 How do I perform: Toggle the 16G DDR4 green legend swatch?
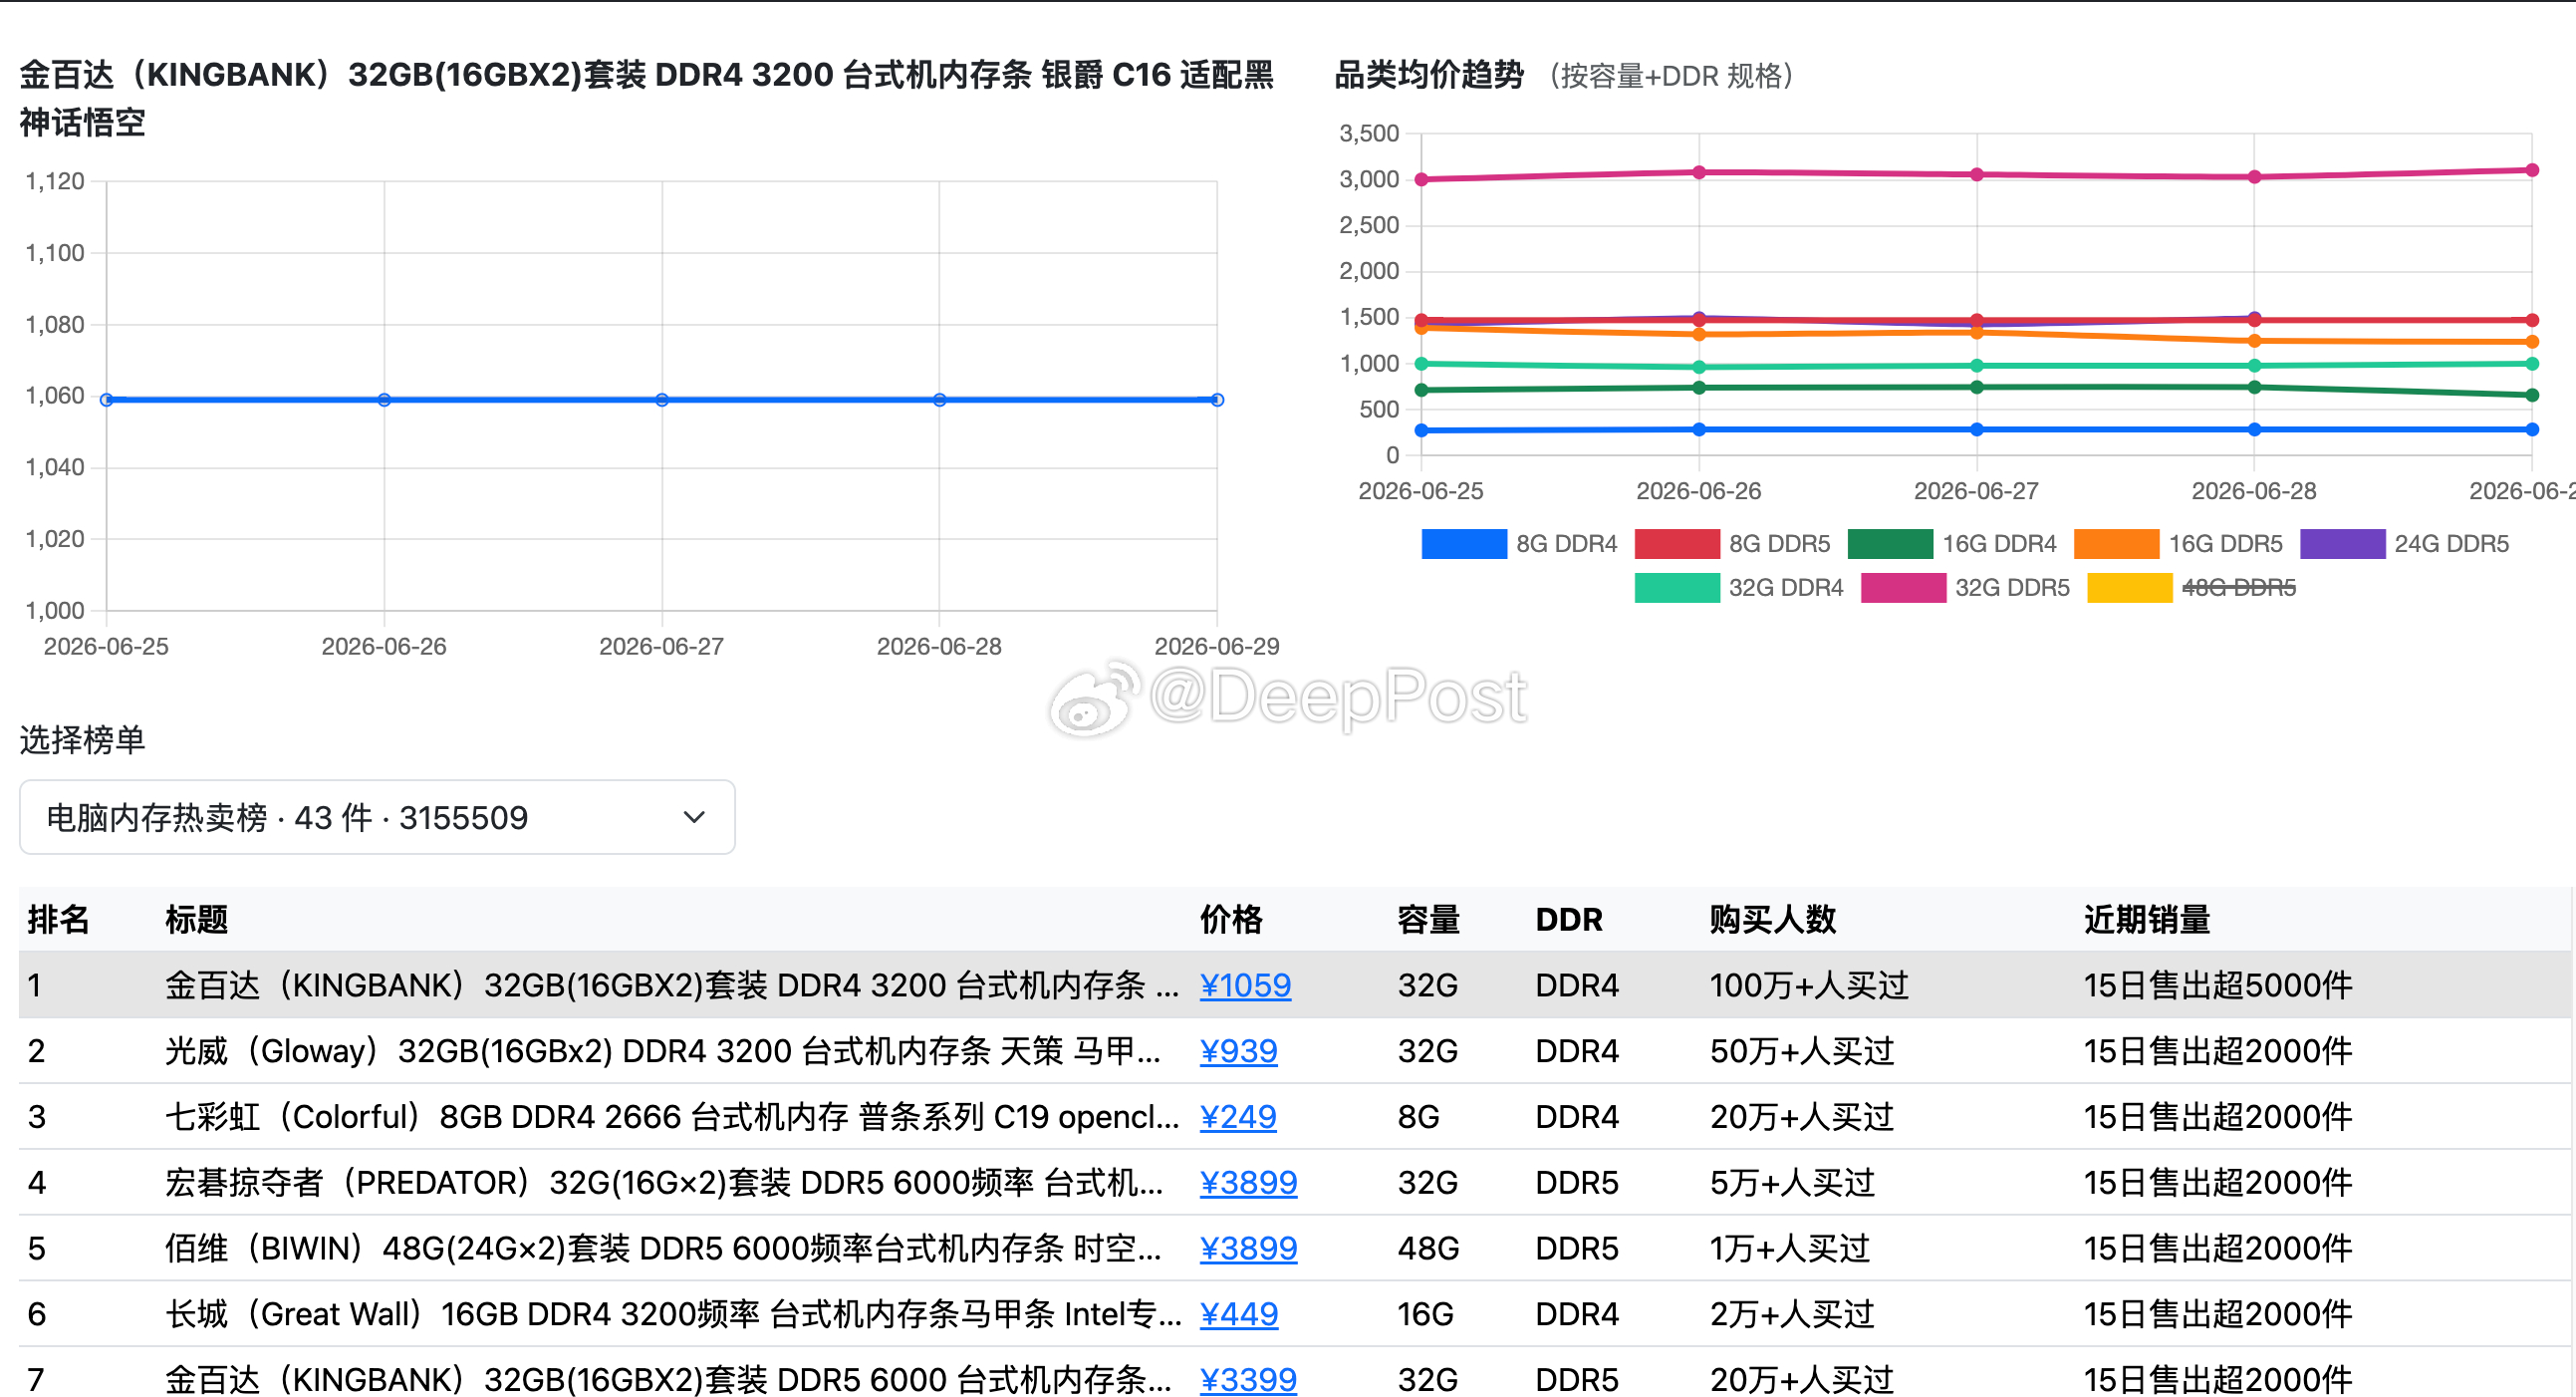[1889, 543]
